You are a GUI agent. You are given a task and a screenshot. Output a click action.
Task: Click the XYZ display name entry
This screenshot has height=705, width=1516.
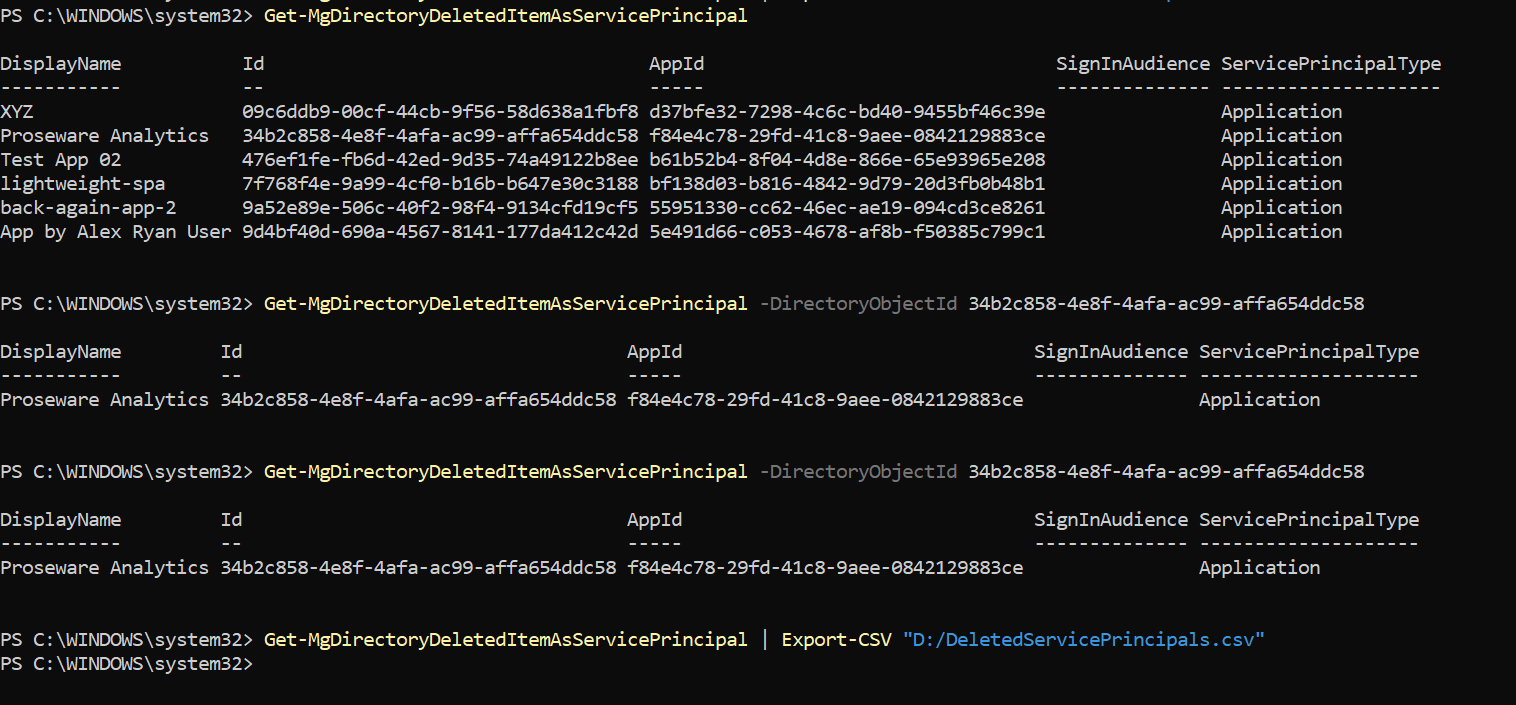pos(17,111)
